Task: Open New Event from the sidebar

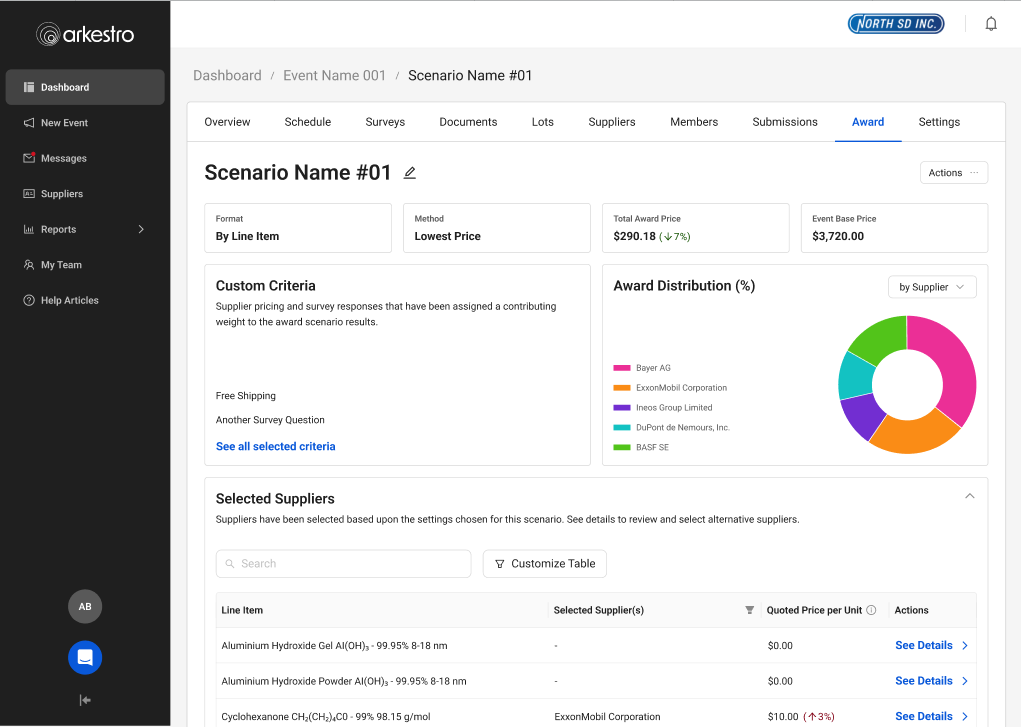Action: tap(64, 122)
